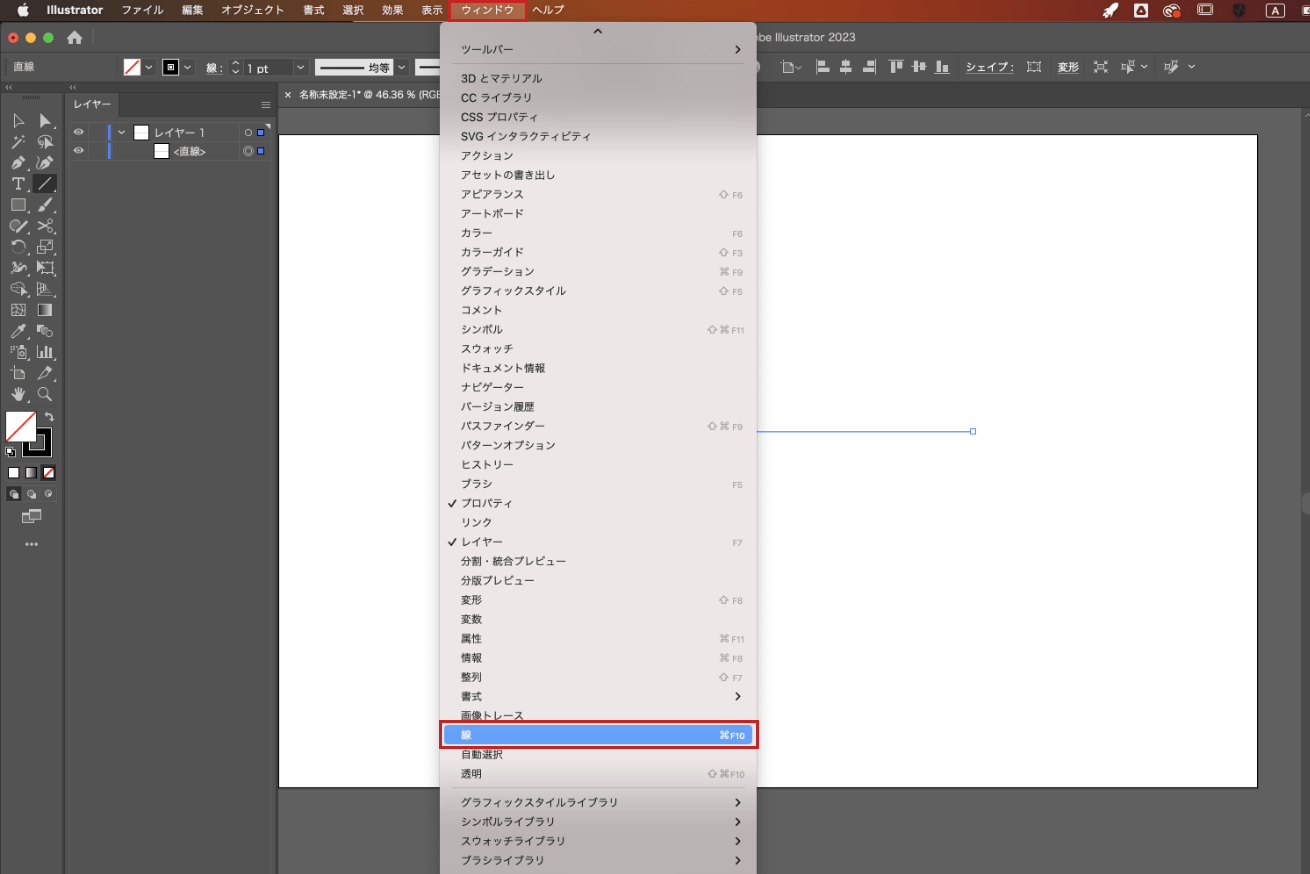Click target circle of レイヤー 1

(248, 132)
